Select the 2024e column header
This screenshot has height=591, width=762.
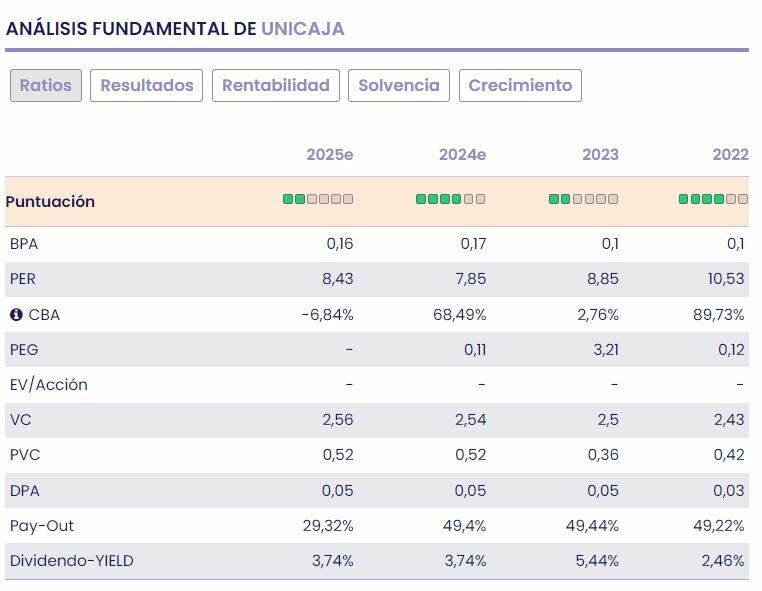click(462, 155)
